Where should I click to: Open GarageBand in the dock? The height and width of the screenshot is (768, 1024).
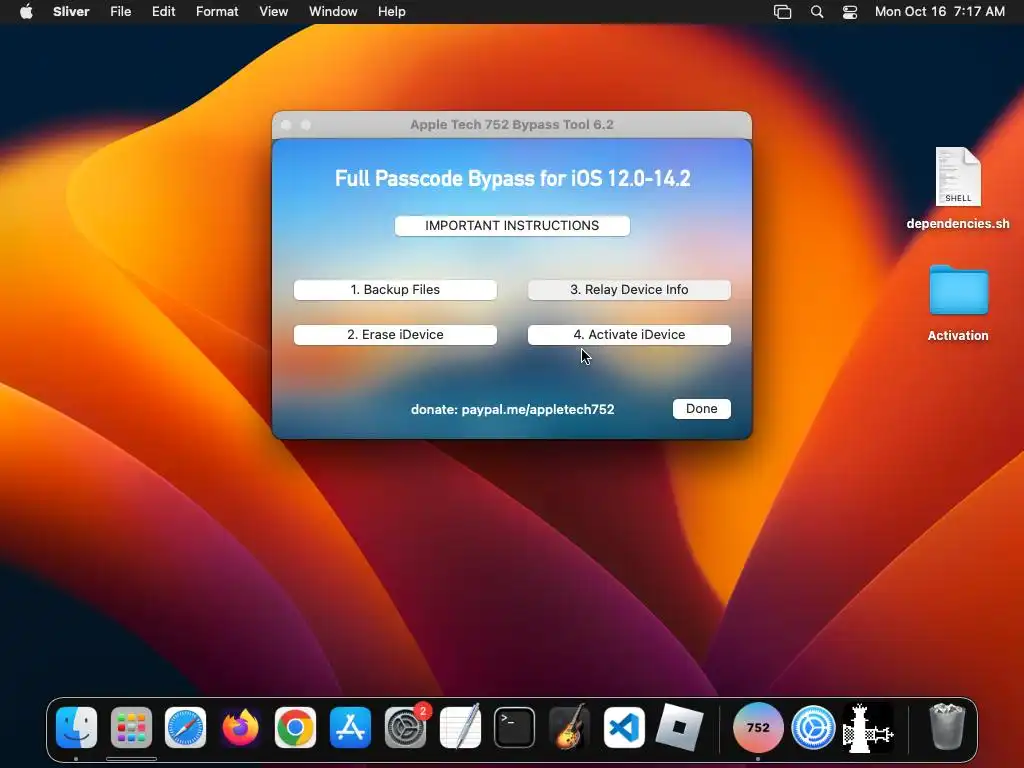point(569,728)
